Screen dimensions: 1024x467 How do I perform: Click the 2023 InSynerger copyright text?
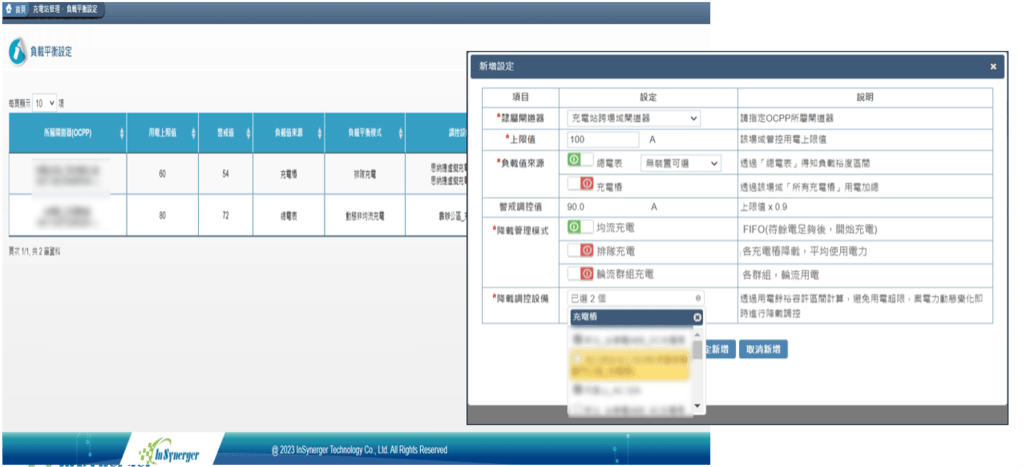click(359, 449)
